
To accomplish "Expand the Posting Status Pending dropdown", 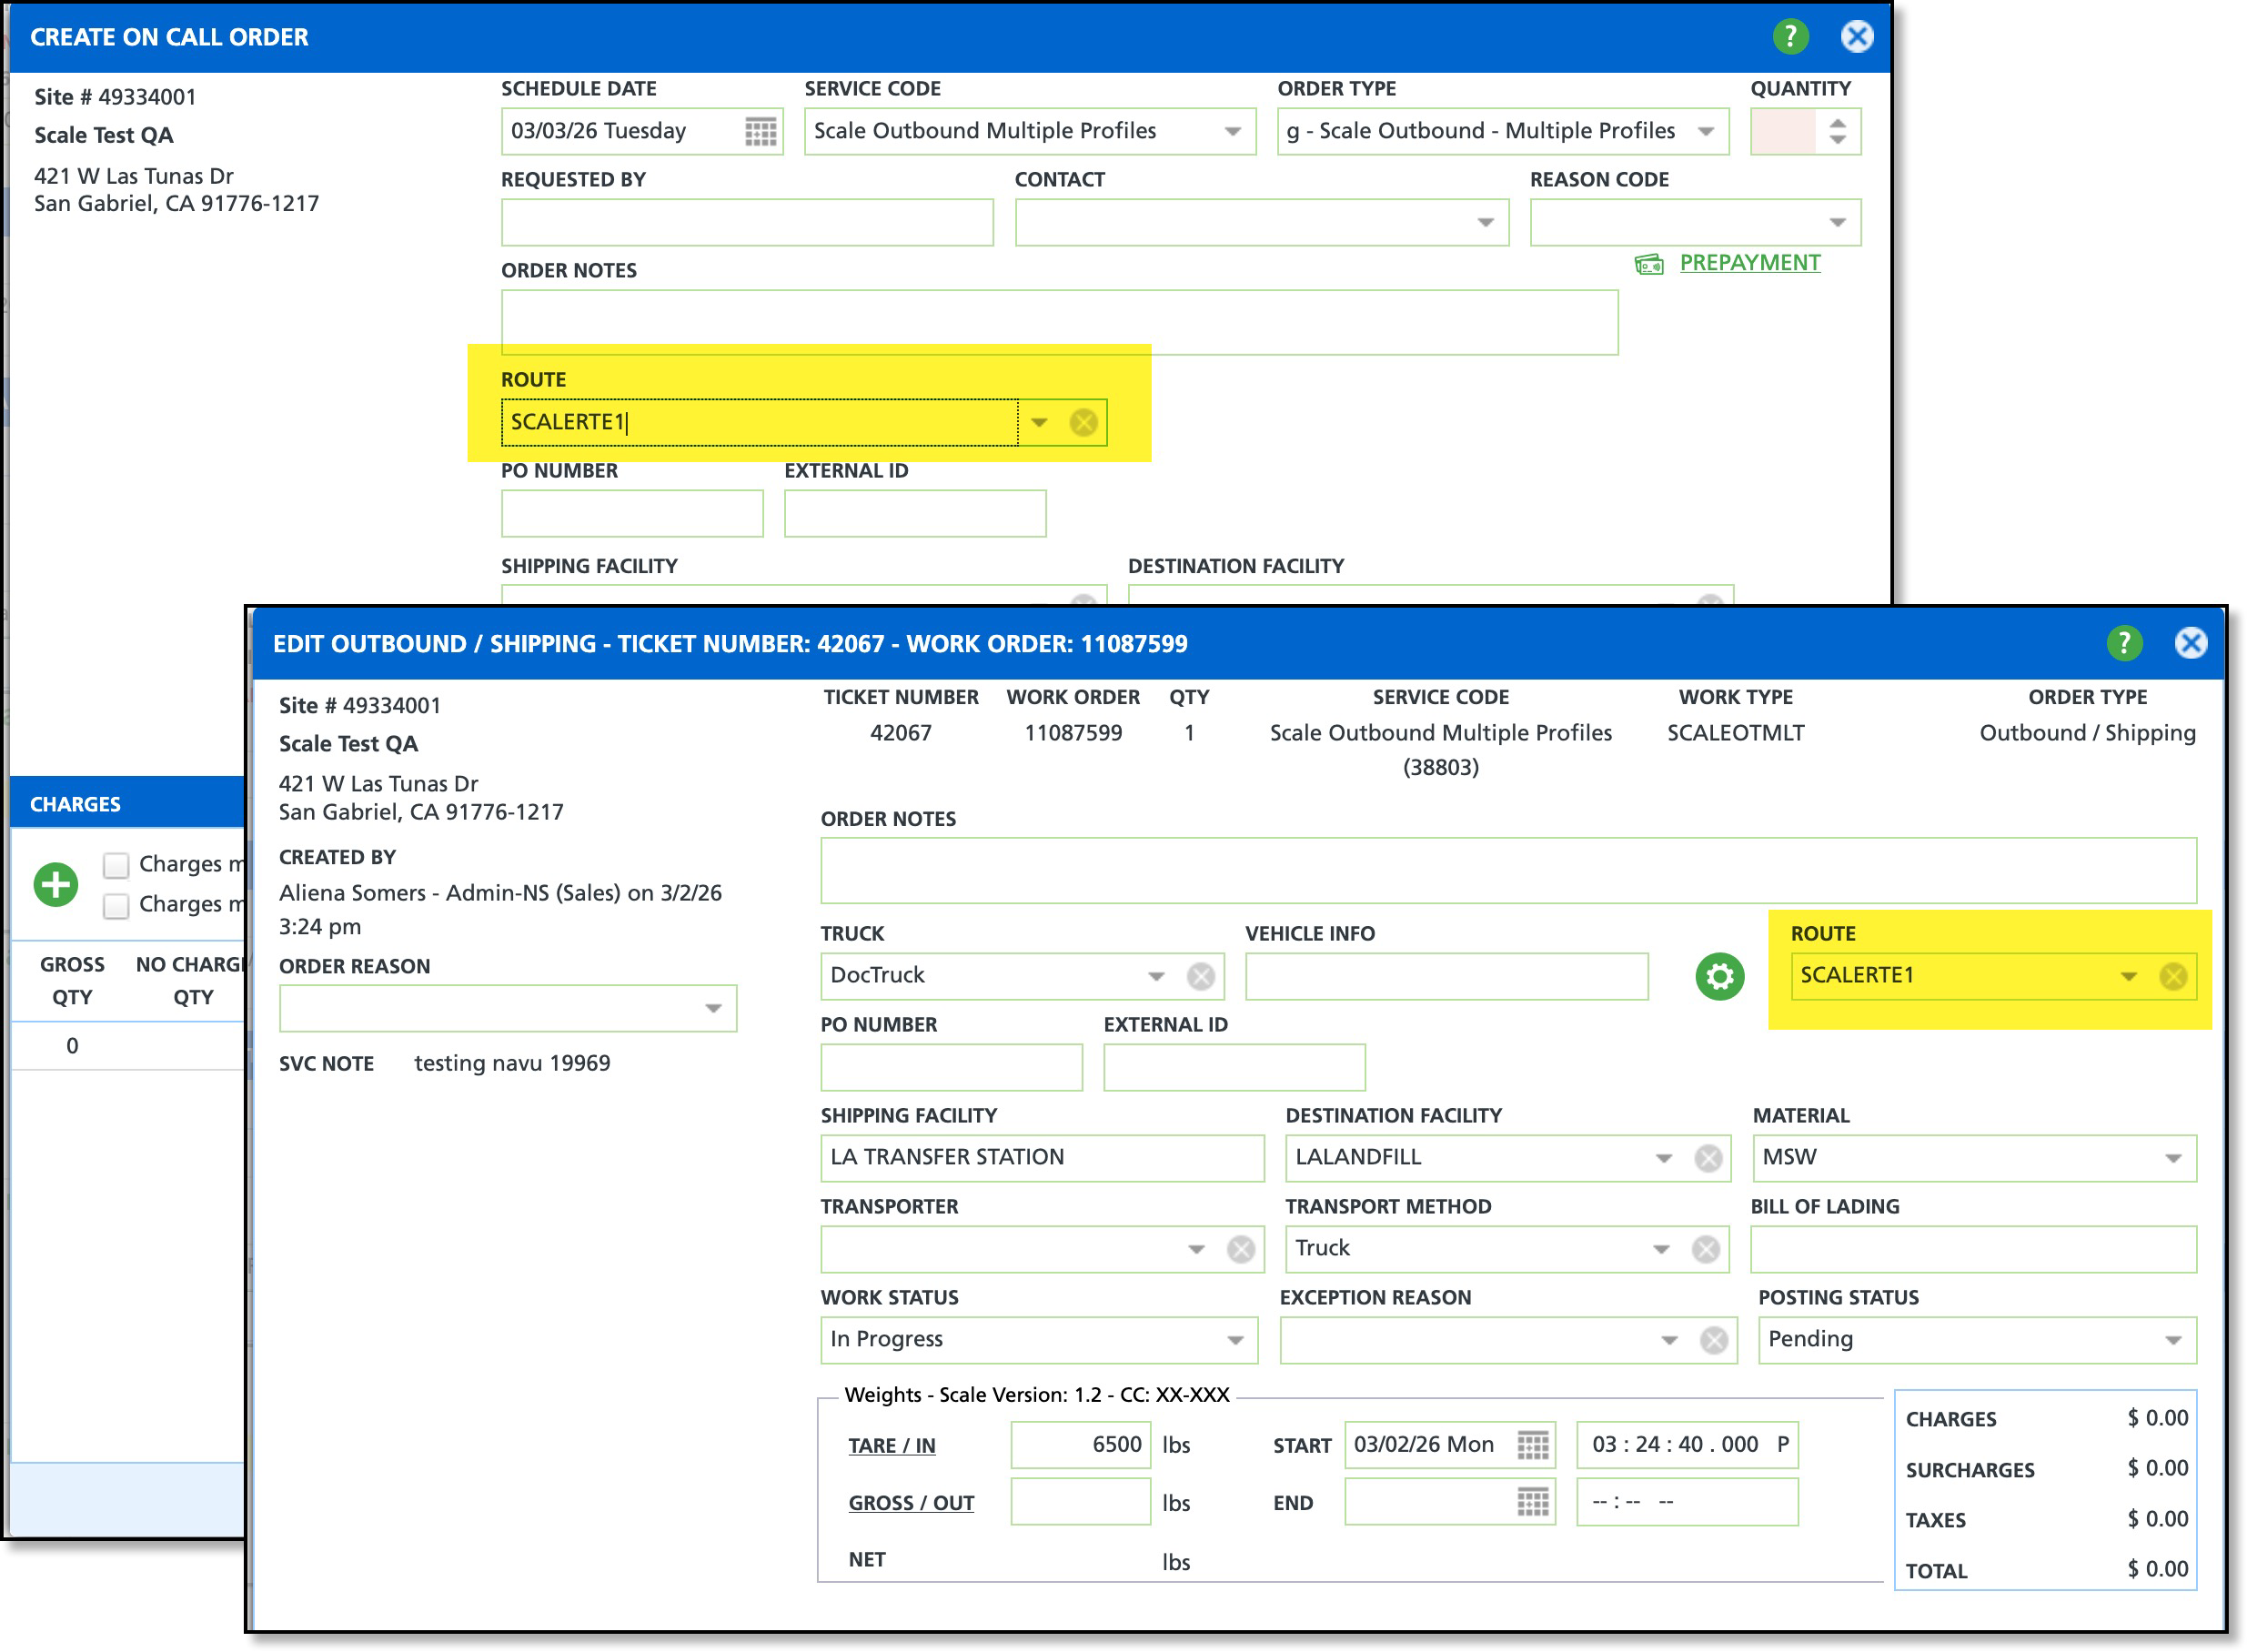I will [x=2172, y=1340].
